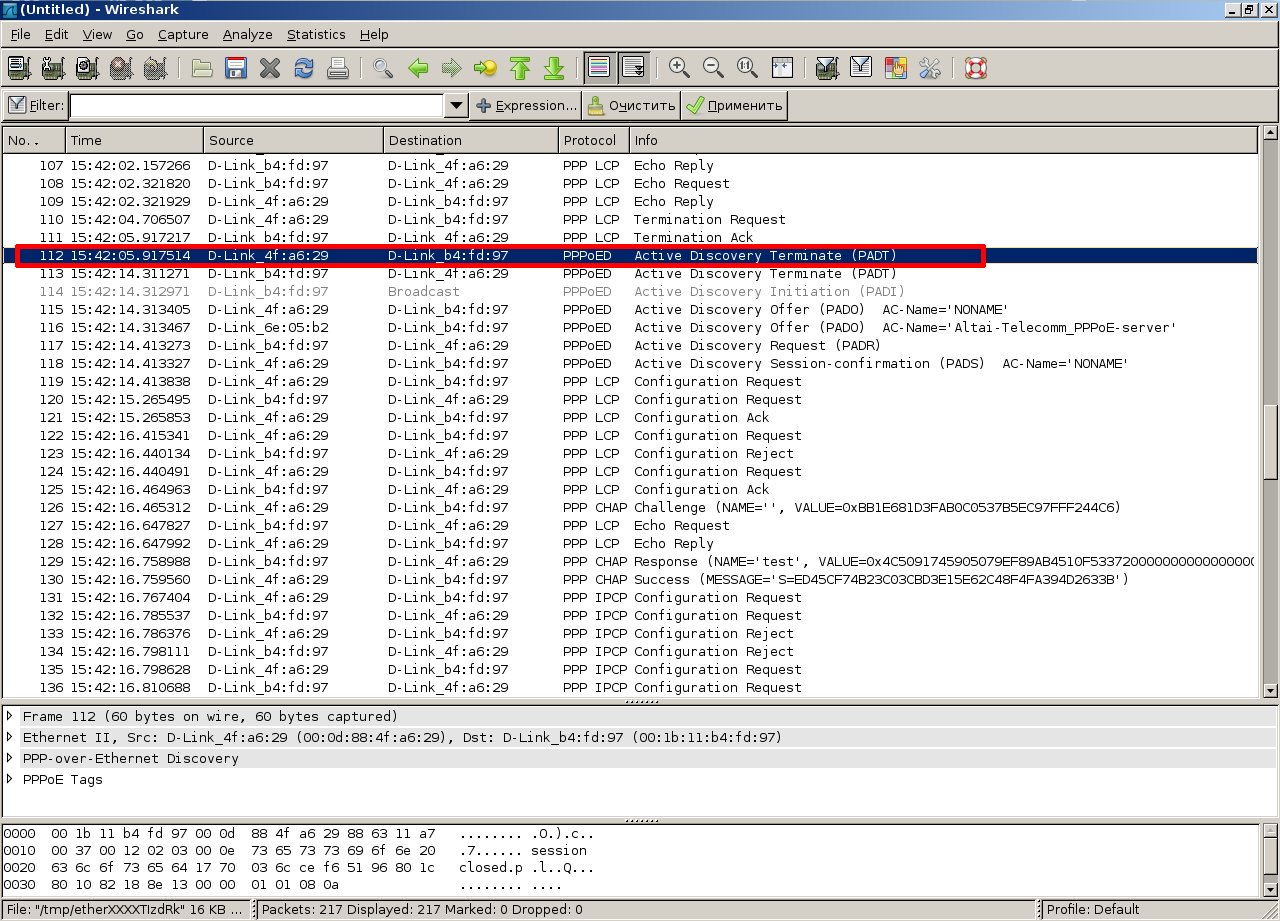Open the coloring rules icon
Image resolution: width=1280 pixels, height=921 pixels.
click(x=895, y=68)
